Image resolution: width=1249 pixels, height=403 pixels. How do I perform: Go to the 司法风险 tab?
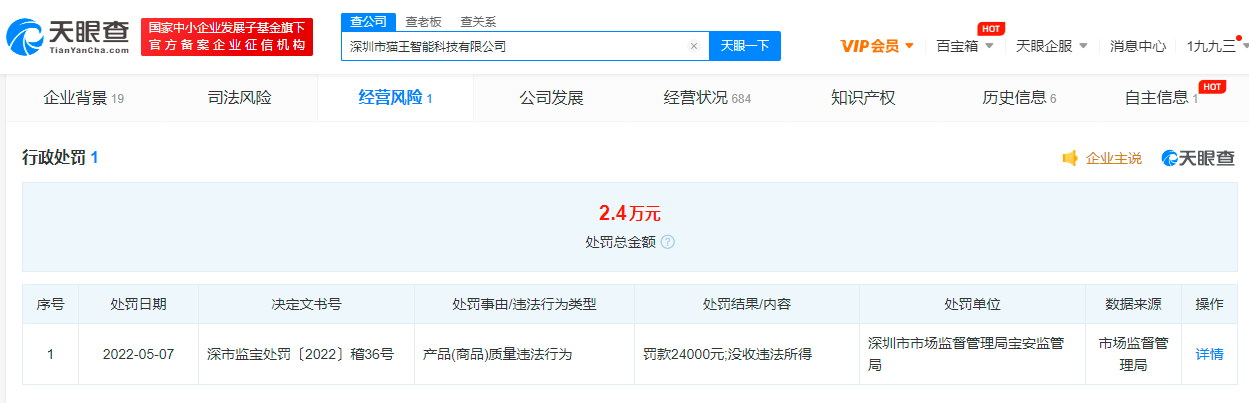[239, 98]
